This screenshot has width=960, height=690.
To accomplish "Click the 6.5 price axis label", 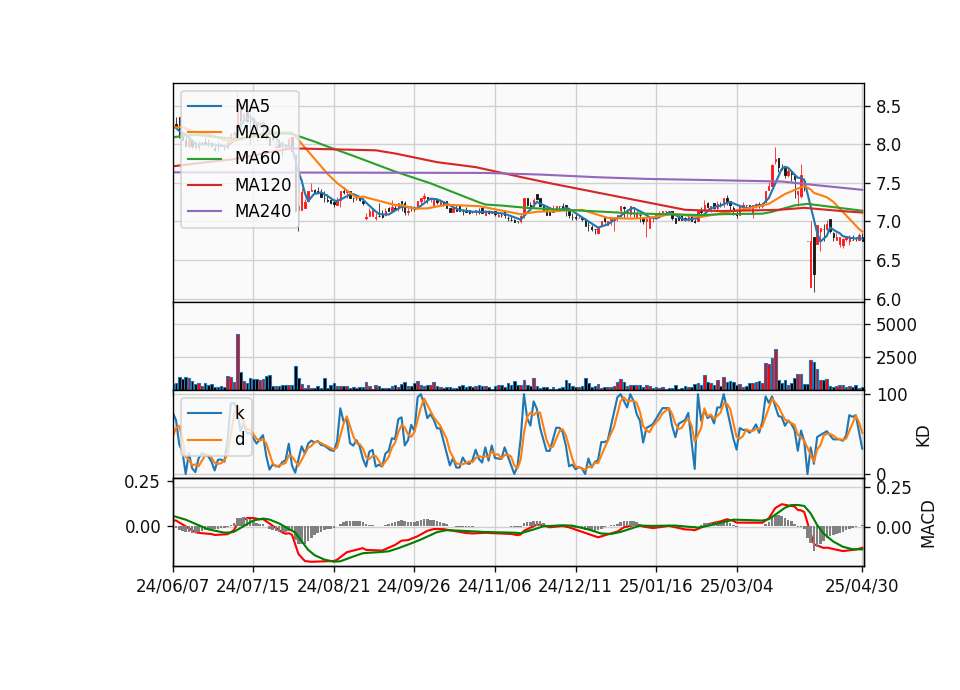I will point(888,261).
